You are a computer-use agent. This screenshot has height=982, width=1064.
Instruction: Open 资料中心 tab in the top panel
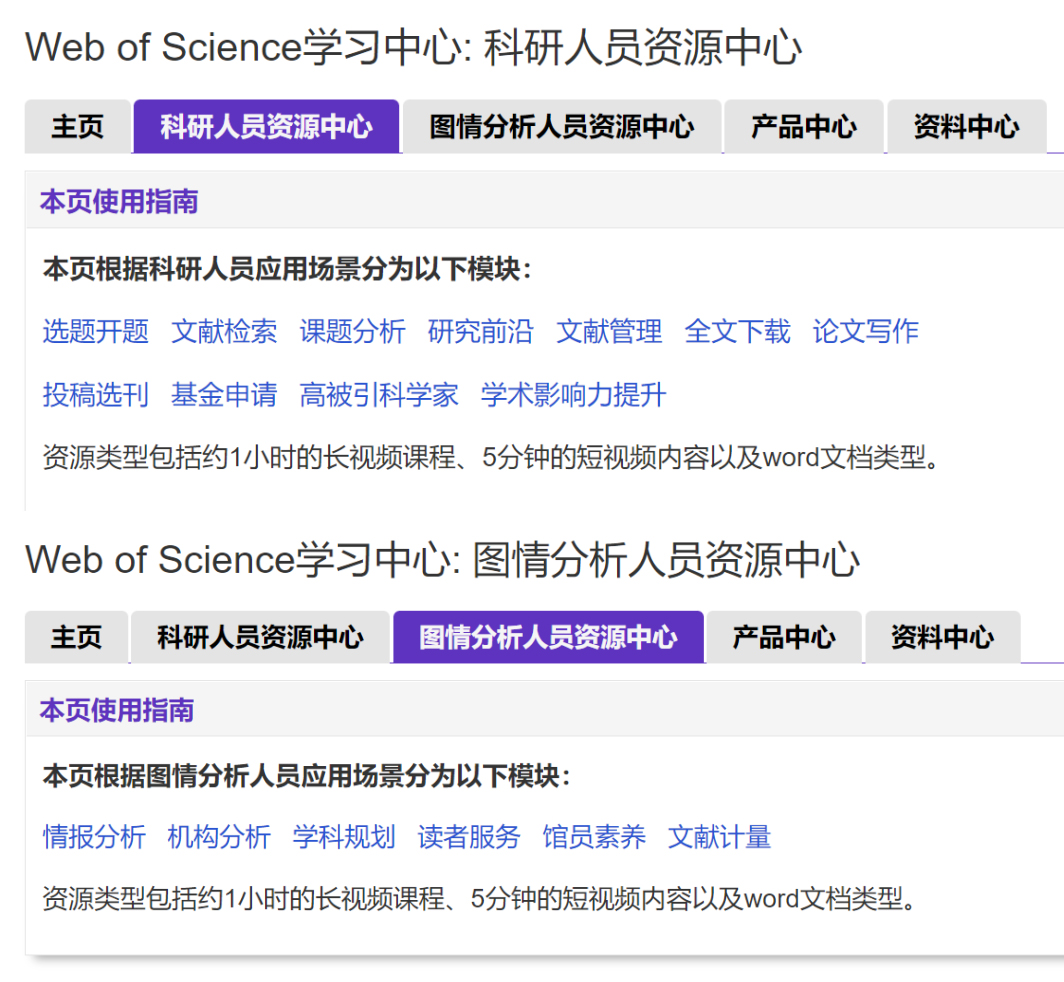[966, 126]
